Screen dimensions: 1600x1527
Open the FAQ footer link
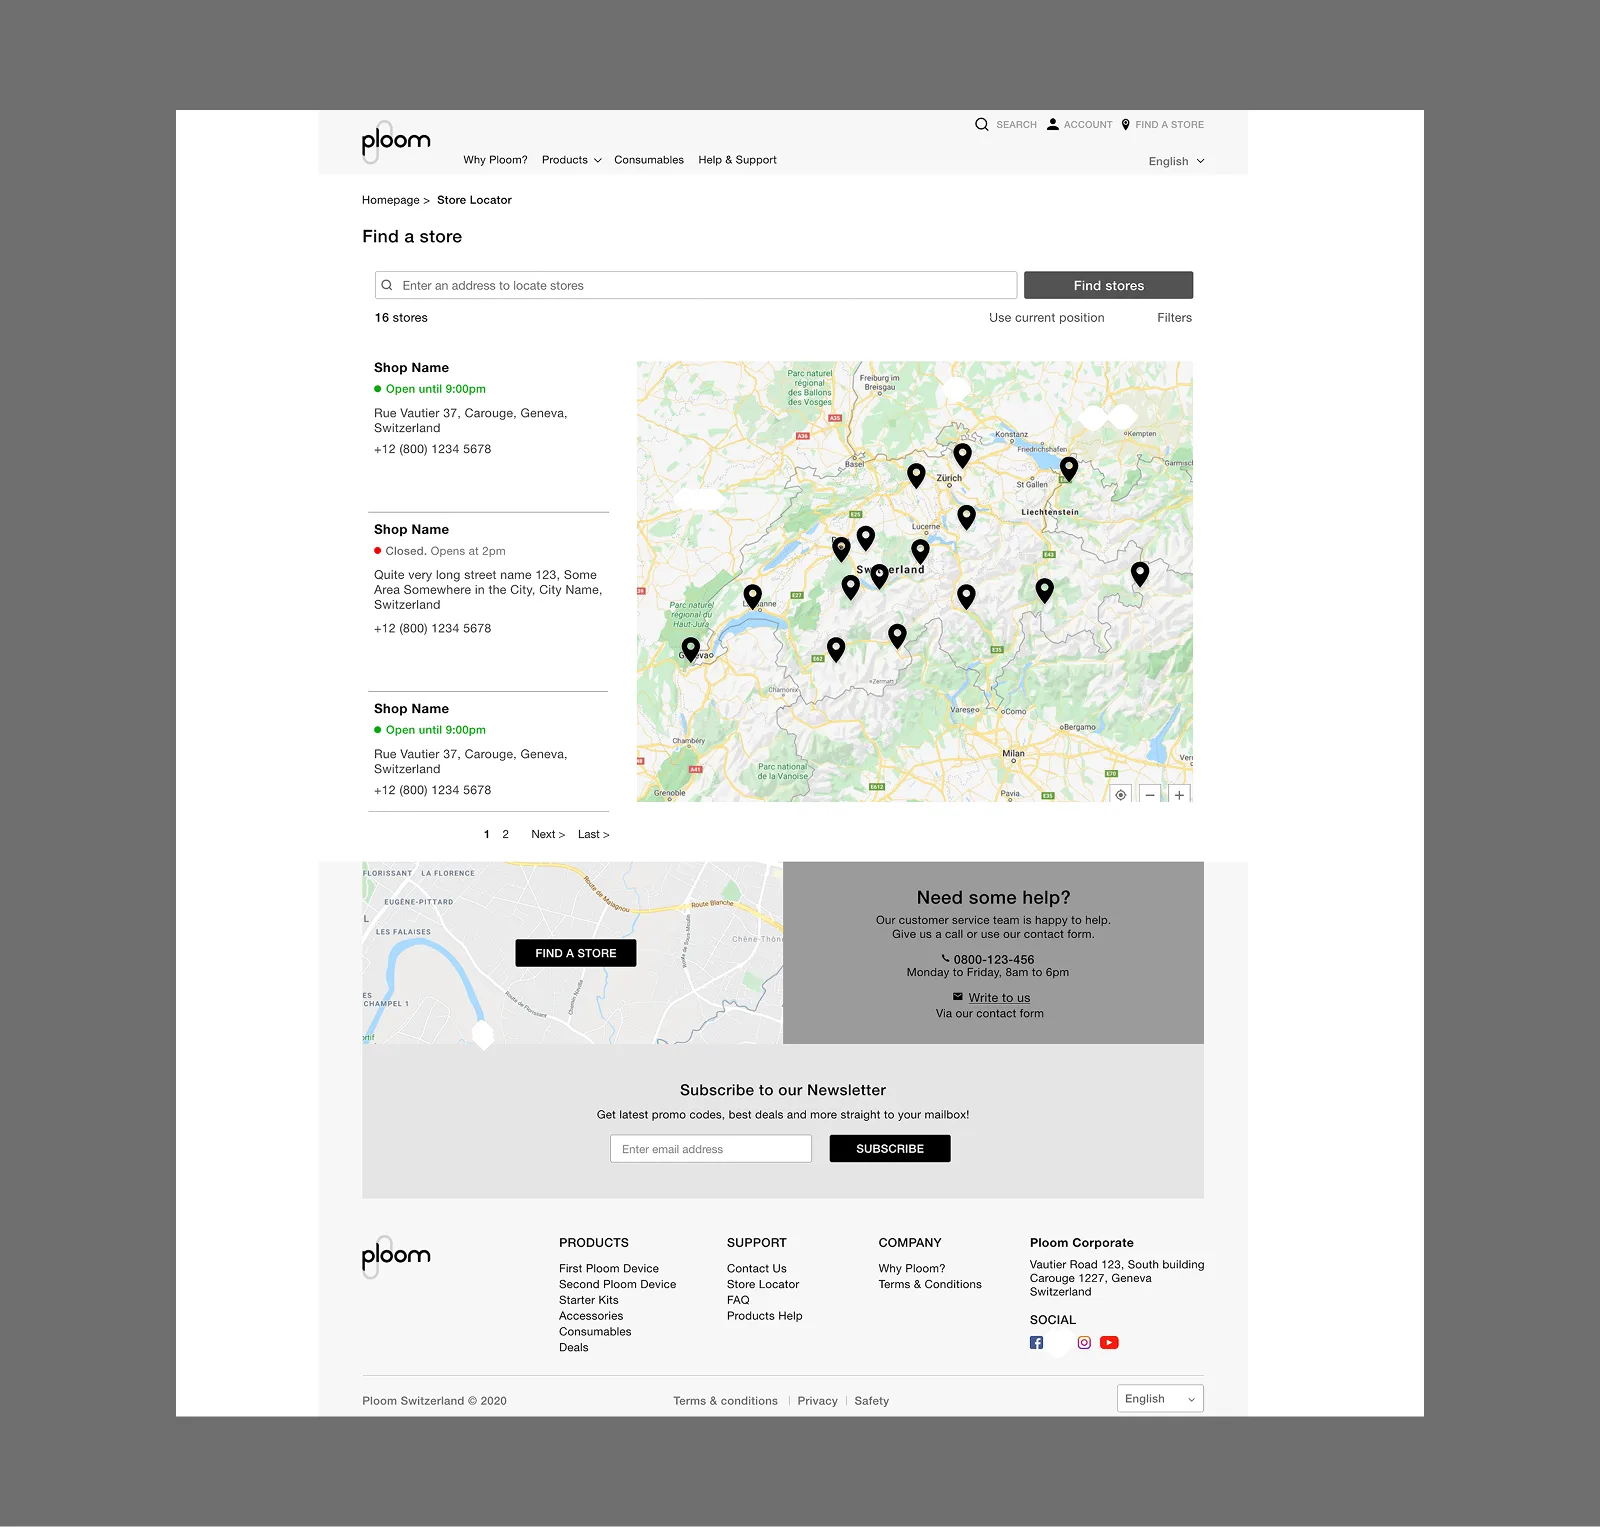pyautogui.click(x=738, y=1300)
